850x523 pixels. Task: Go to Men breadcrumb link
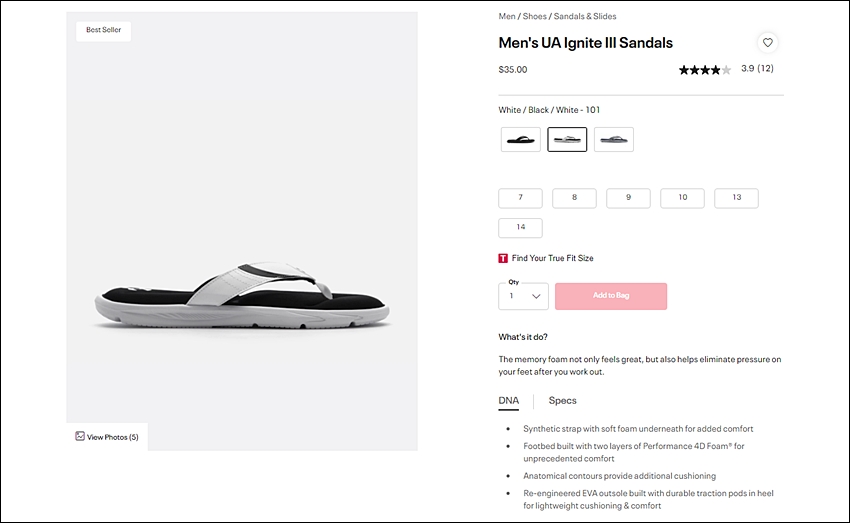507,16
